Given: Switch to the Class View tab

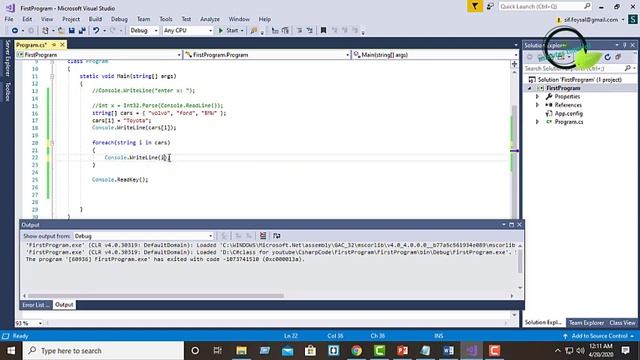Looking at the screenshot, I should coord(622,322).
